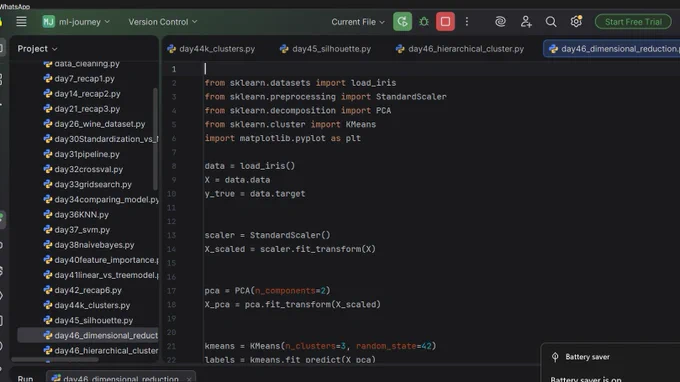Click line number 13 in the gutter
Image resolution: width=680 pixels, height=382 pixels.
172,235
